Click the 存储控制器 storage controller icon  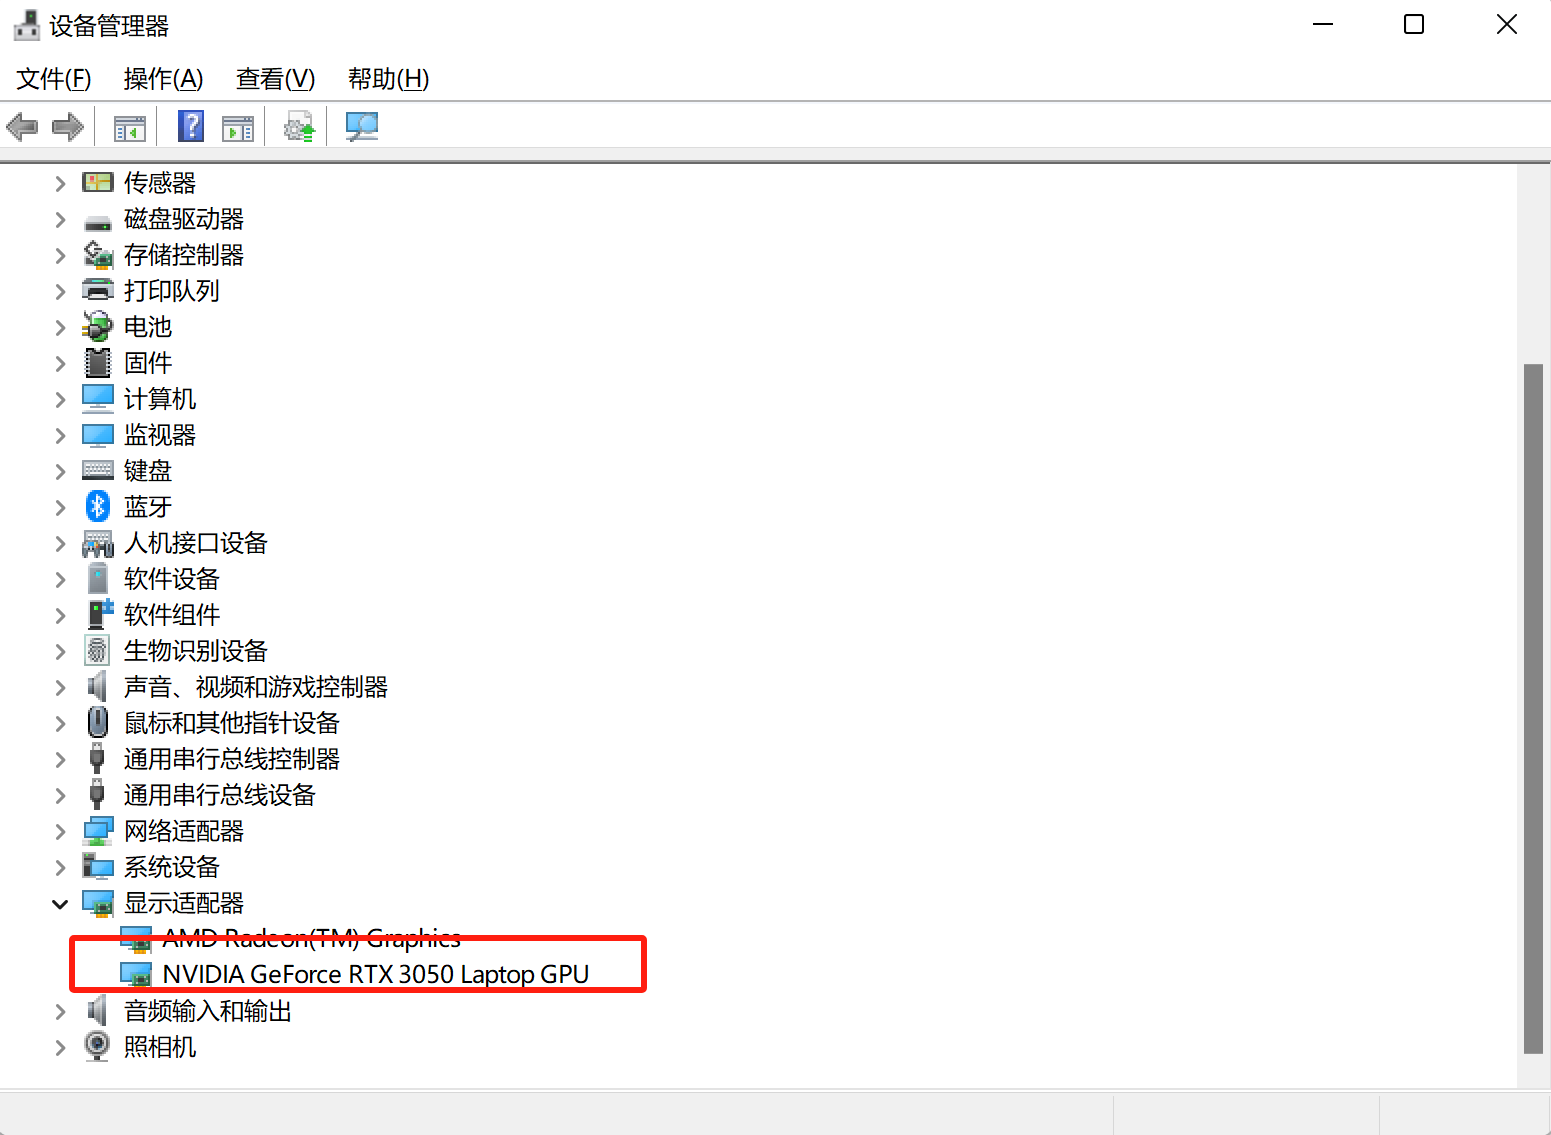tap(98, 255)
